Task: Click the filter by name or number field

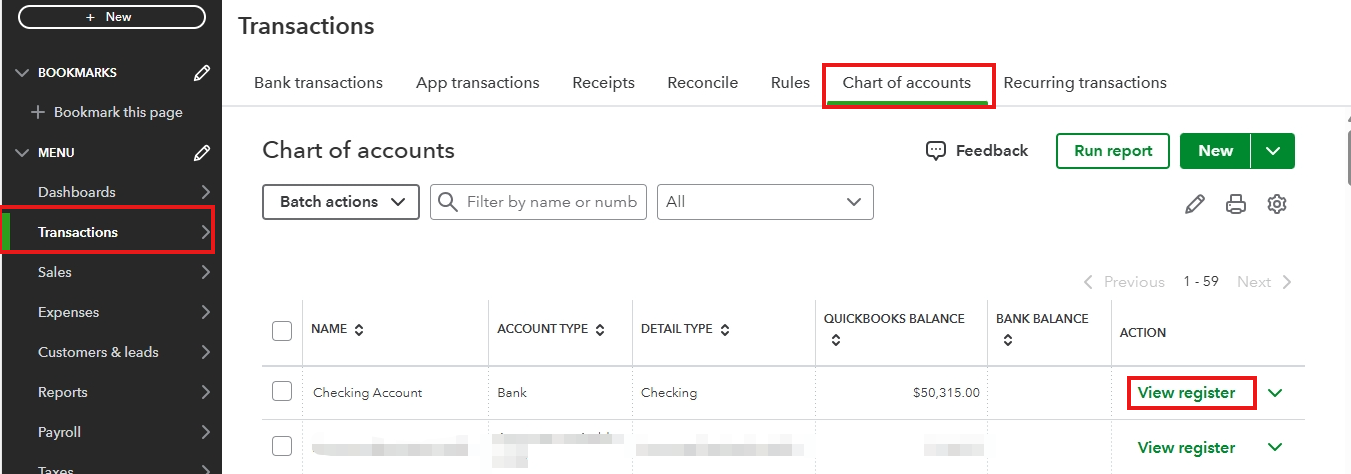Action: pyautogui.click(x=550, y=202)
